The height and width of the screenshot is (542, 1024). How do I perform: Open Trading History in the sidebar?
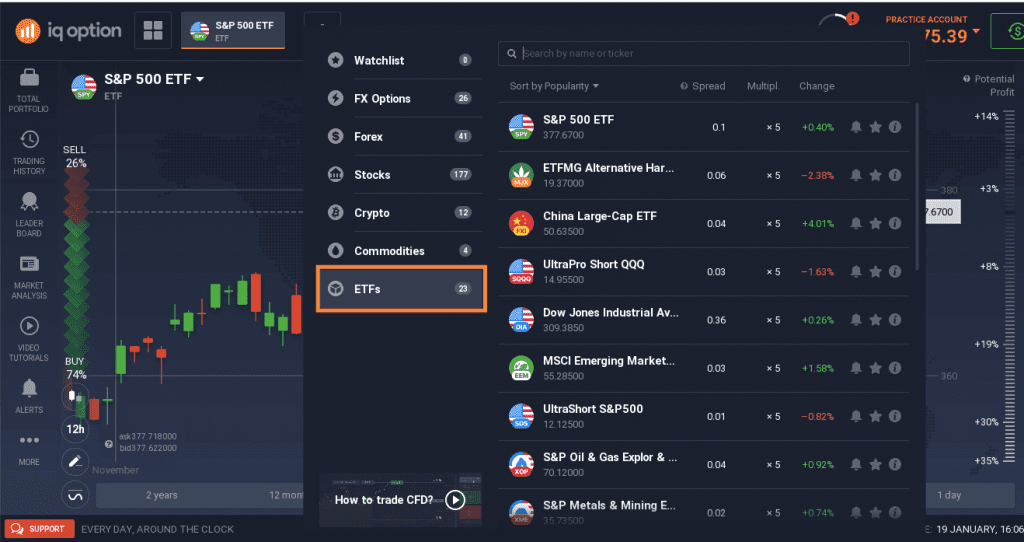[29, 152]
